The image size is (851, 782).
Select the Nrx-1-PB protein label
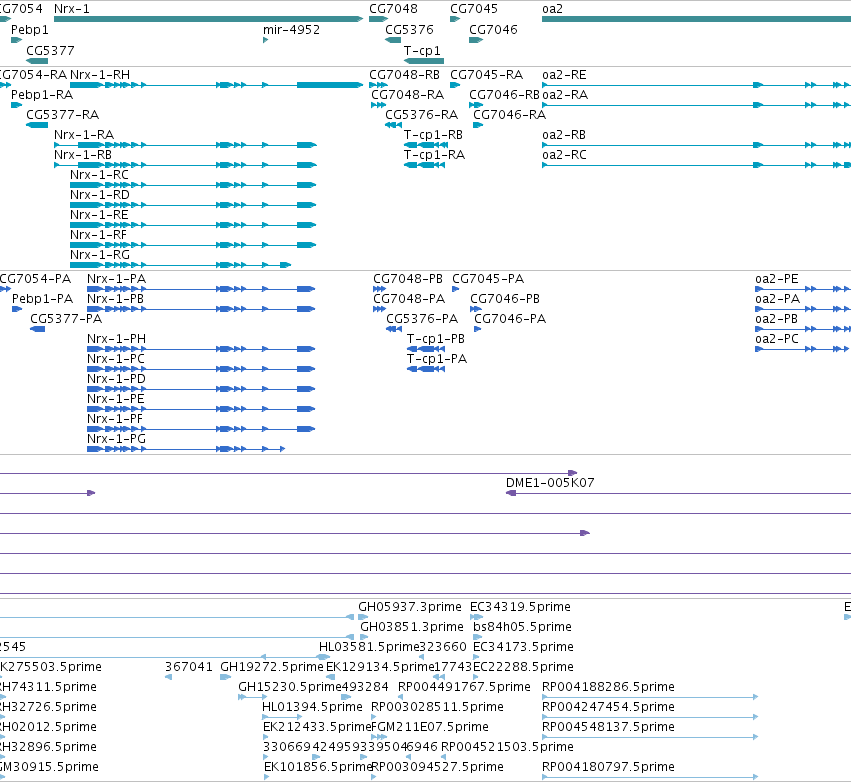pyautogui.click(x=115, y=299)
